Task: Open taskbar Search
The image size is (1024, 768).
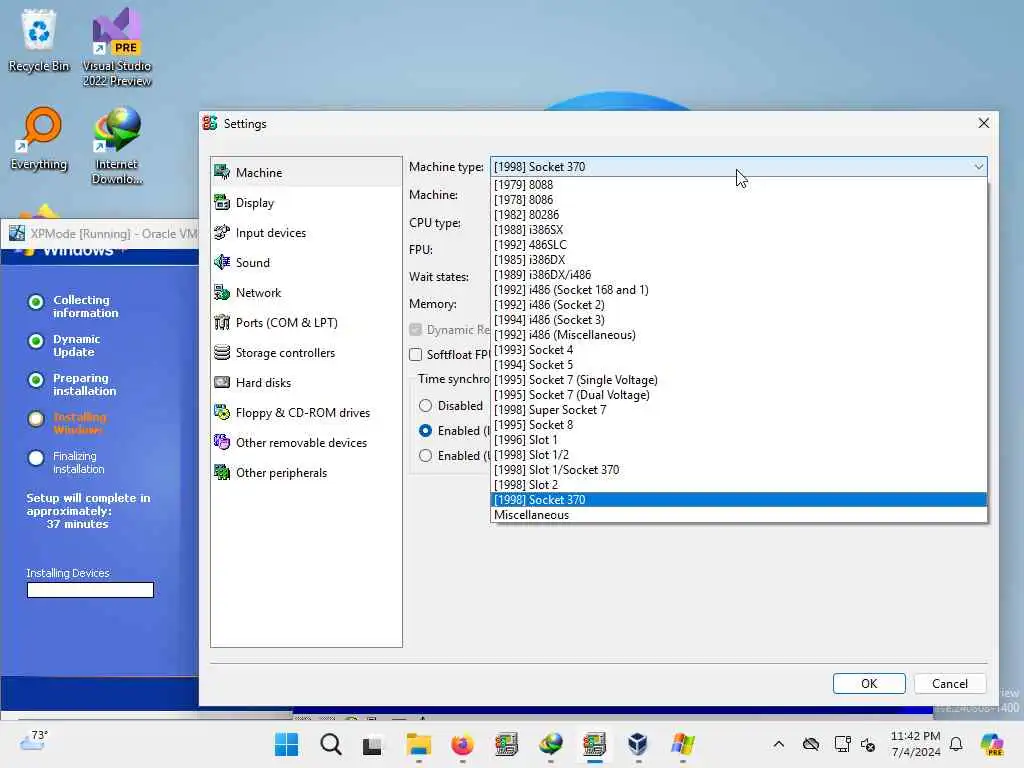Action: [x=330, y=744]
